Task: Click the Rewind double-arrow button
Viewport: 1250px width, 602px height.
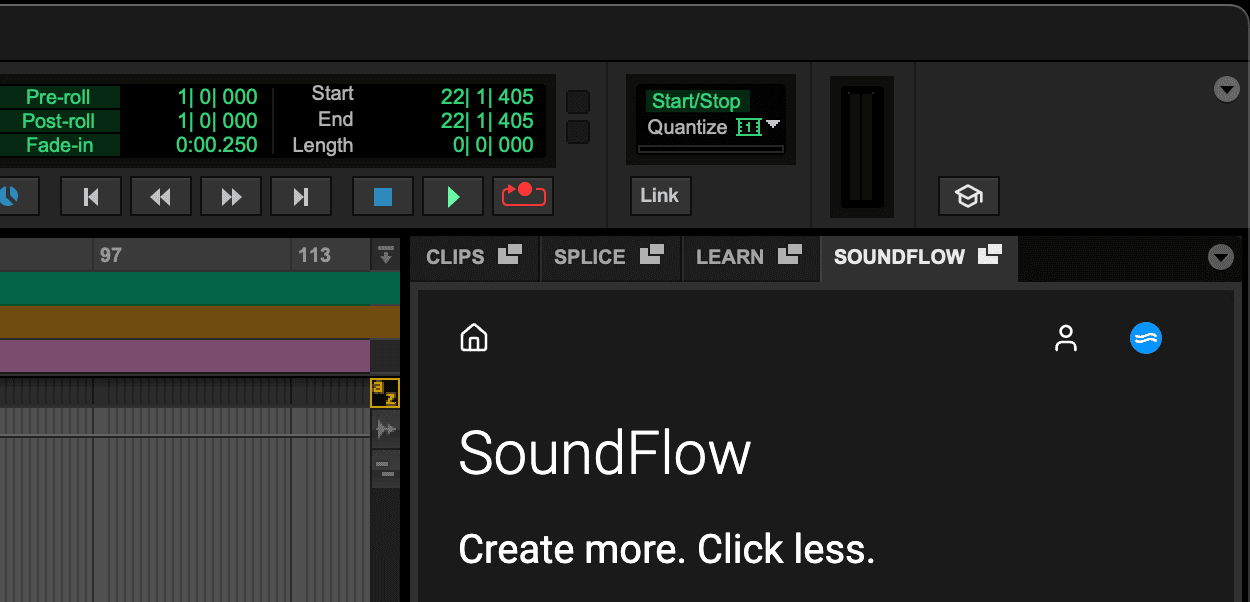Action: [x=160, y=197]
